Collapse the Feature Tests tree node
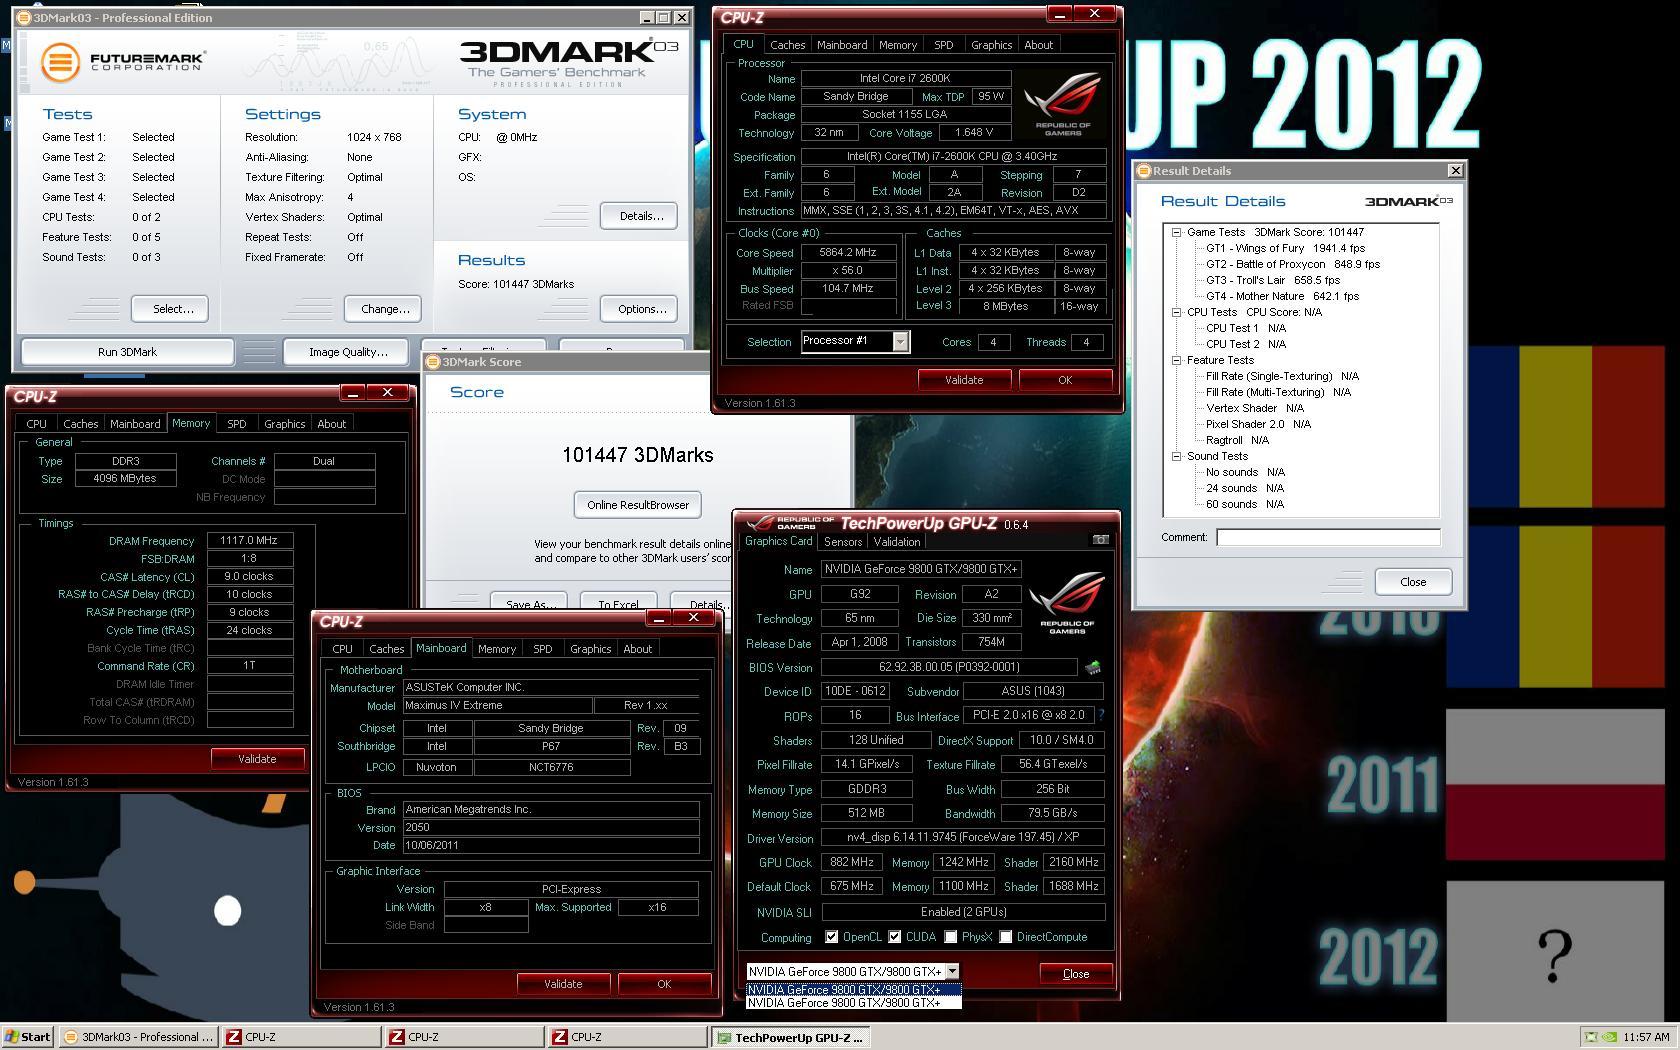This screenshot has height=1050, width=1680. [x=1176, y=360]
